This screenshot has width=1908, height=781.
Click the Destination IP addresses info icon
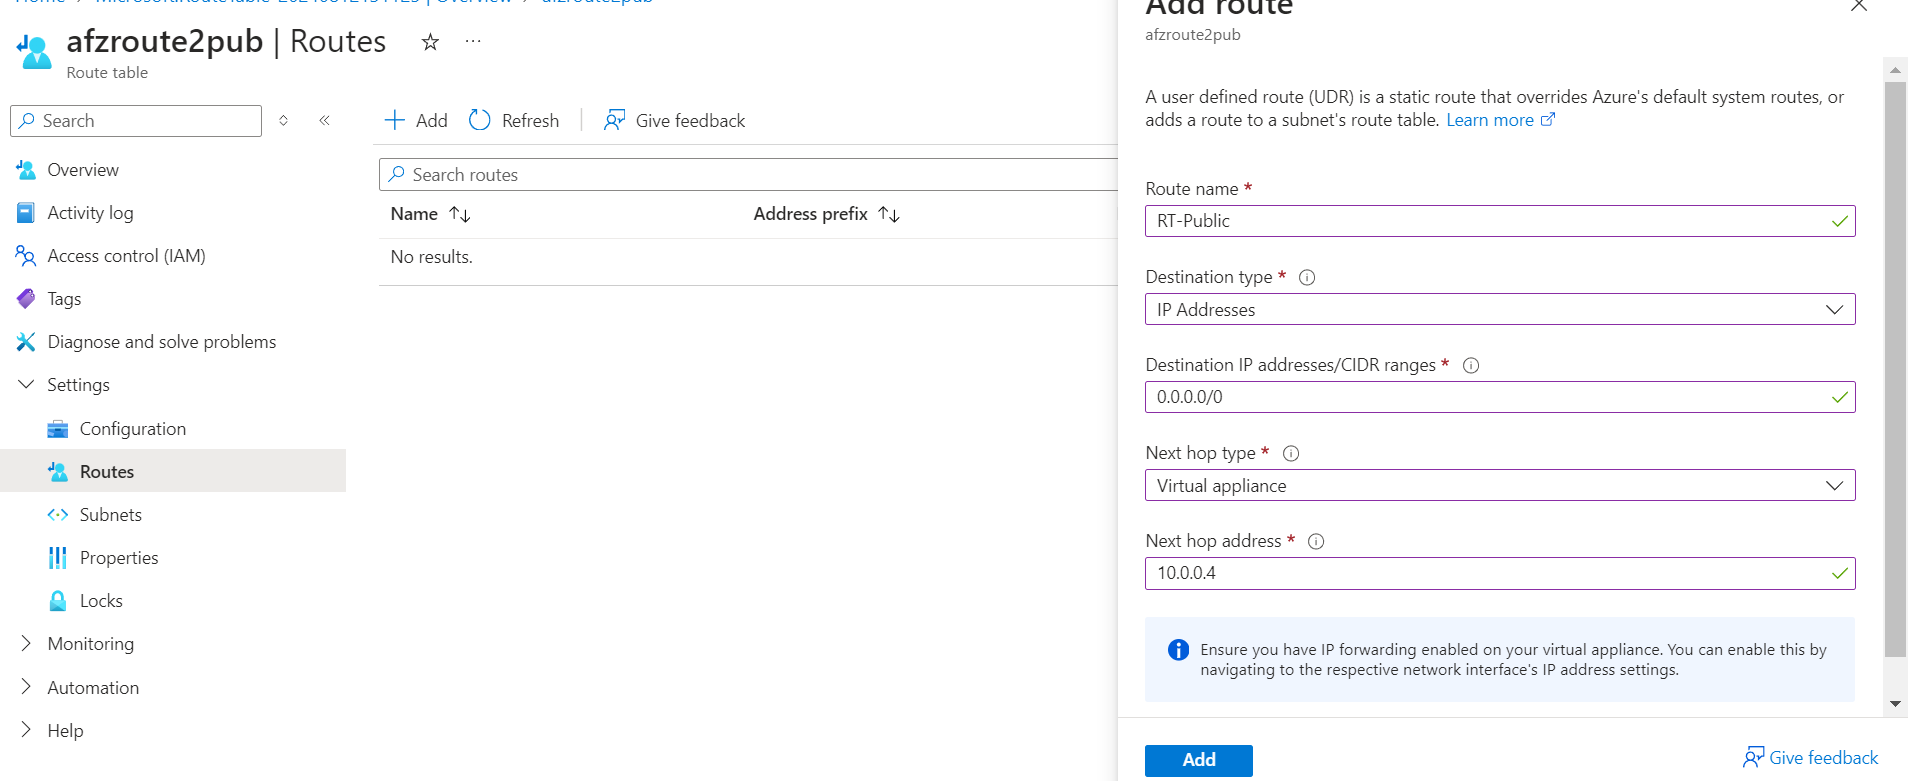[1470, 366]
